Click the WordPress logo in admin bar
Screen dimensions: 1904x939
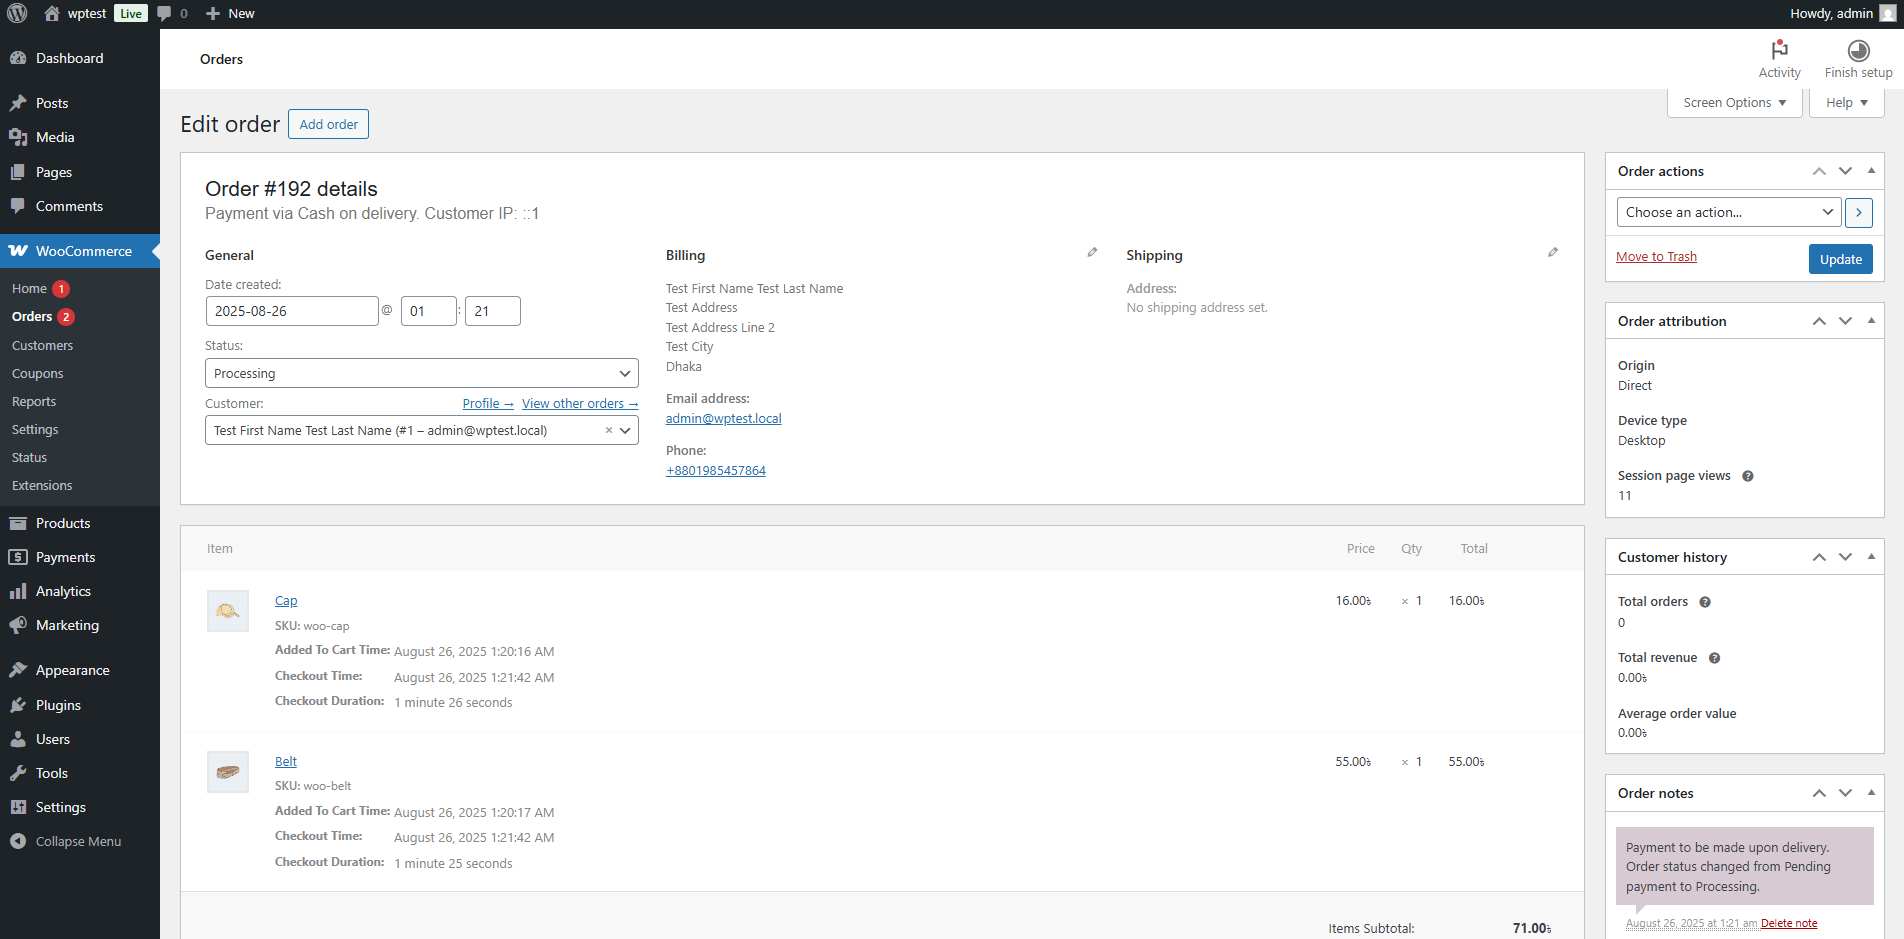point(17,13)
